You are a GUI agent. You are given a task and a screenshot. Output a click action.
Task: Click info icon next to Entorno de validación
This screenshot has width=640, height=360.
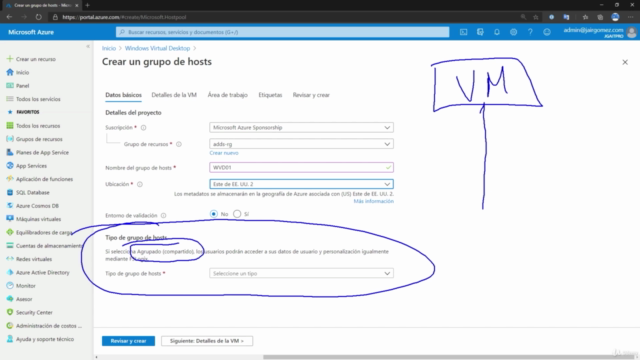pos(163,216)
